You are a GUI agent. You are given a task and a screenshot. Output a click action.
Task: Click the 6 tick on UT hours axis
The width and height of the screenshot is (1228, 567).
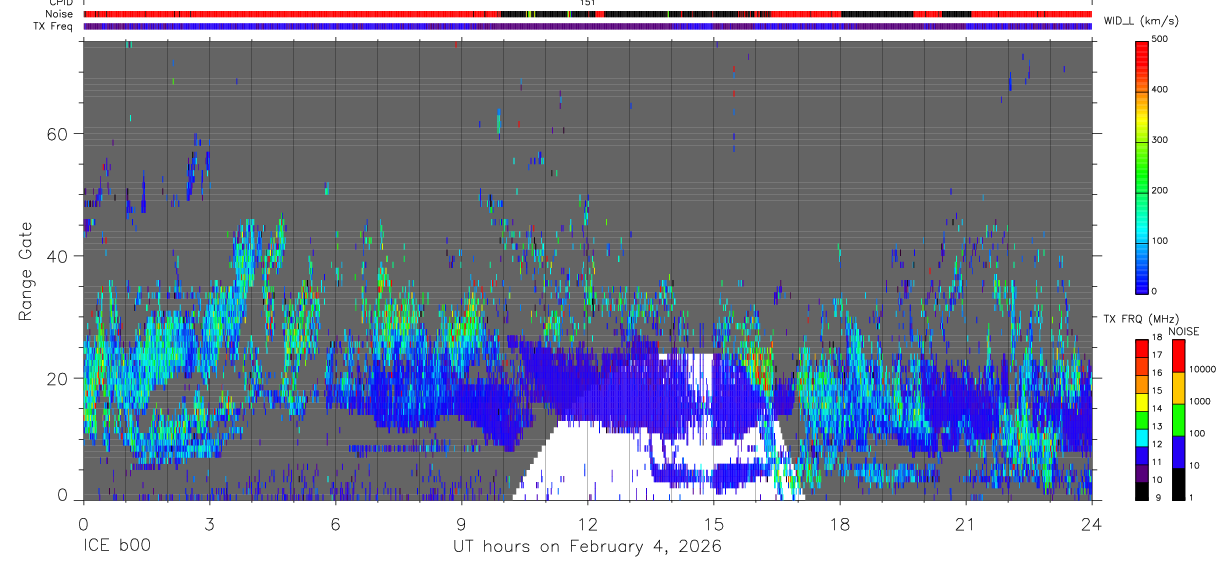coord(335,523)
